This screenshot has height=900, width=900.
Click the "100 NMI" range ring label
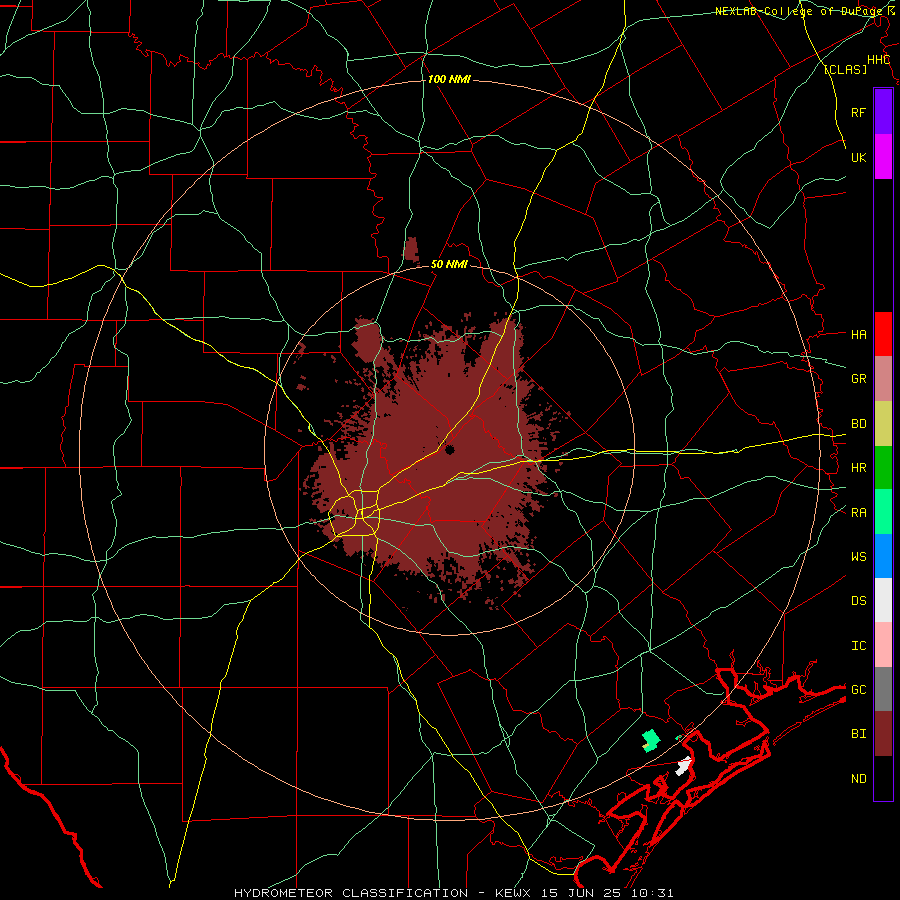coord(449,79)
